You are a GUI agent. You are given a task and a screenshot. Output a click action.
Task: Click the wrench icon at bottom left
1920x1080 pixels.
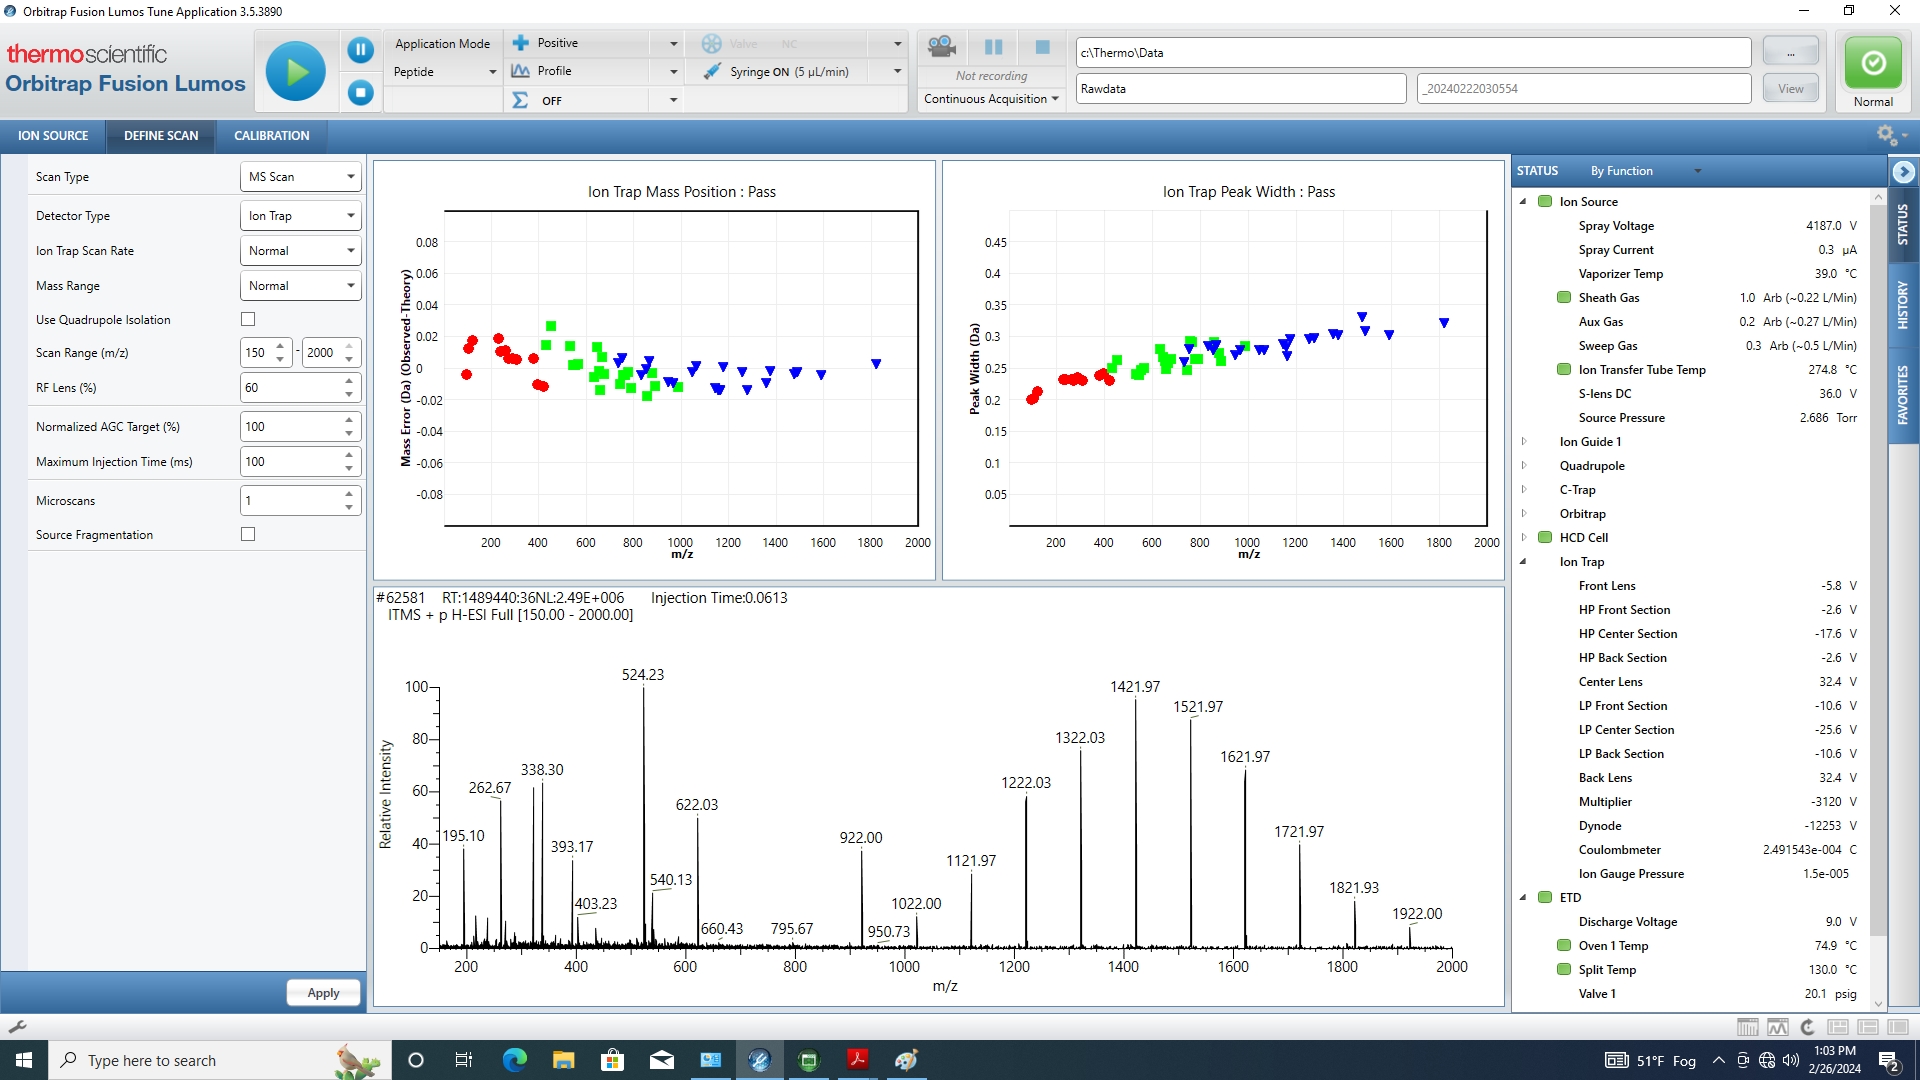pos(17,1027)
